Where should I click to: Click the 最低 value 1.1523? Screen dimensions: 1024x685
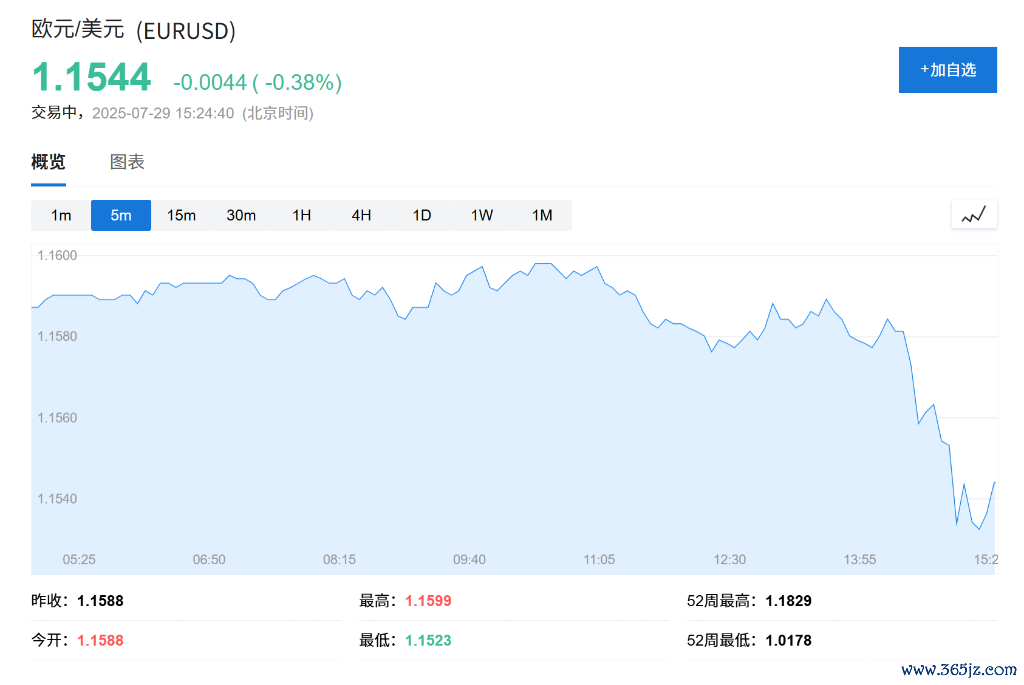click(428, 640)
